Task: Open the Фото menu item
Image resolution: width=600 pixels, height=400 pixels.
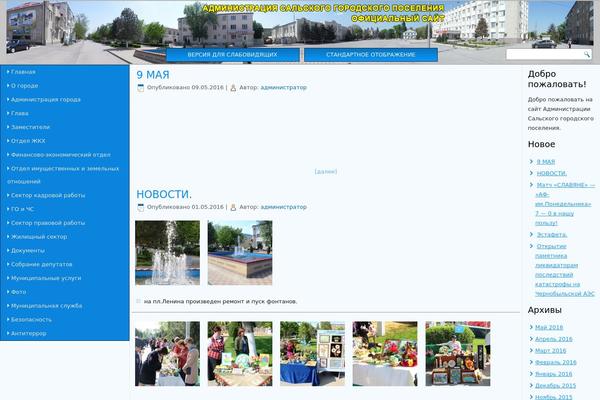Action: (18, 292)
